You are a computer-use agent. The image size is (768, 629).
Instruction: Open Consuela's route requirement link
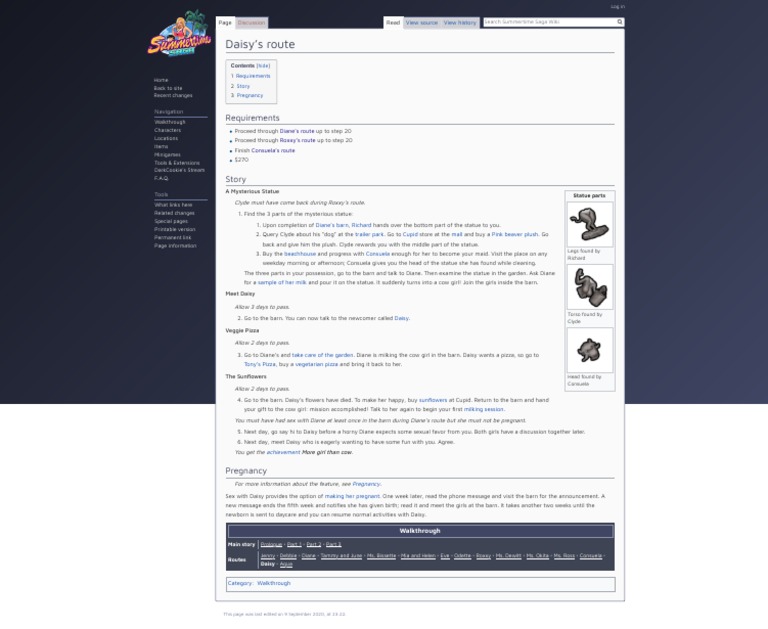tap(273, 150)
